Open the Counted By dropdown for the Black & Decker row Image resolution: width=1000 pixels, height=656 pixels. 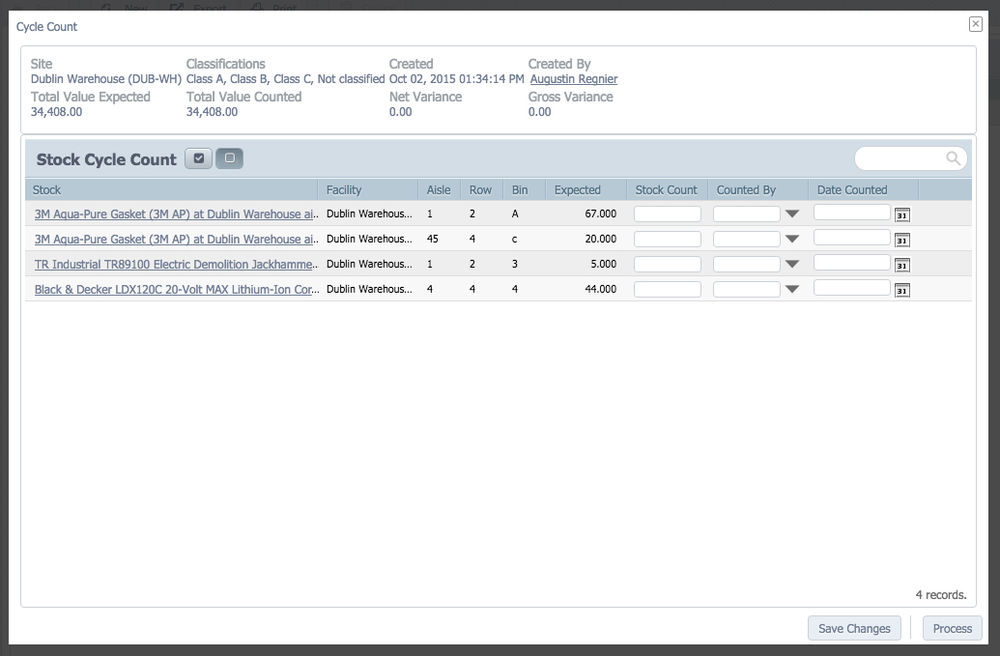[792, 289]
